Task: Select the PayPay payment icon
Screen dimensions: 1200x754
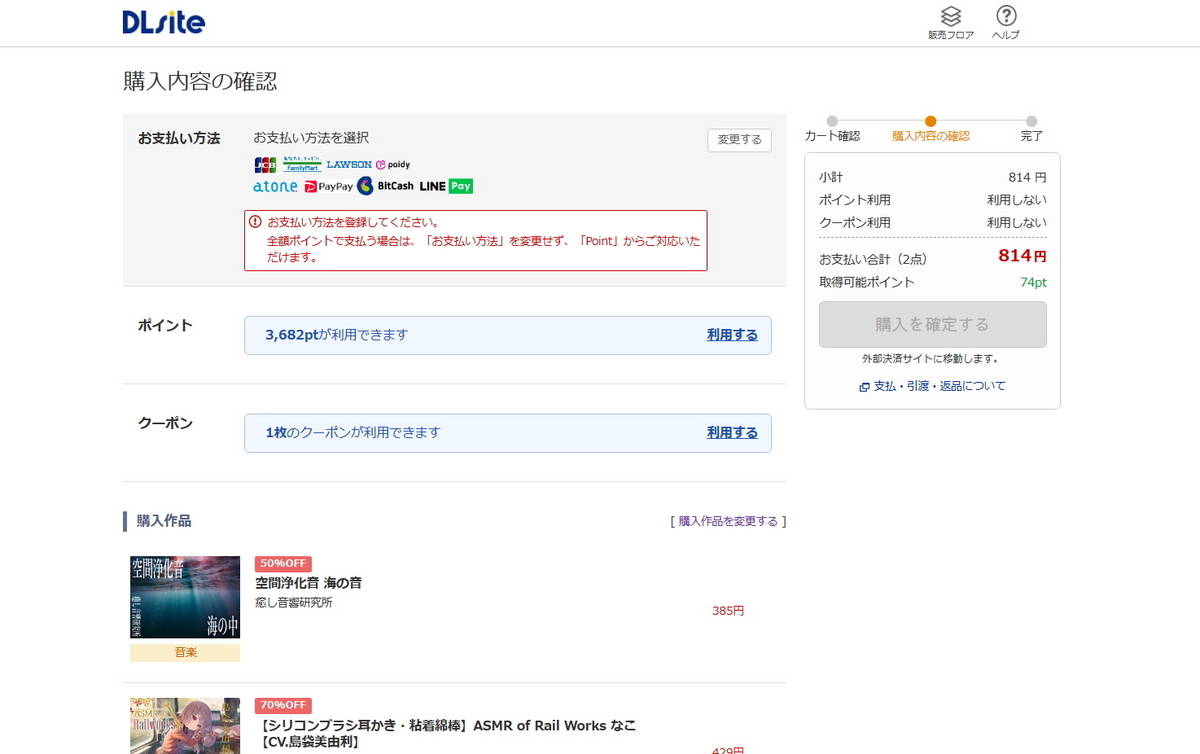Action: [330, 186]
